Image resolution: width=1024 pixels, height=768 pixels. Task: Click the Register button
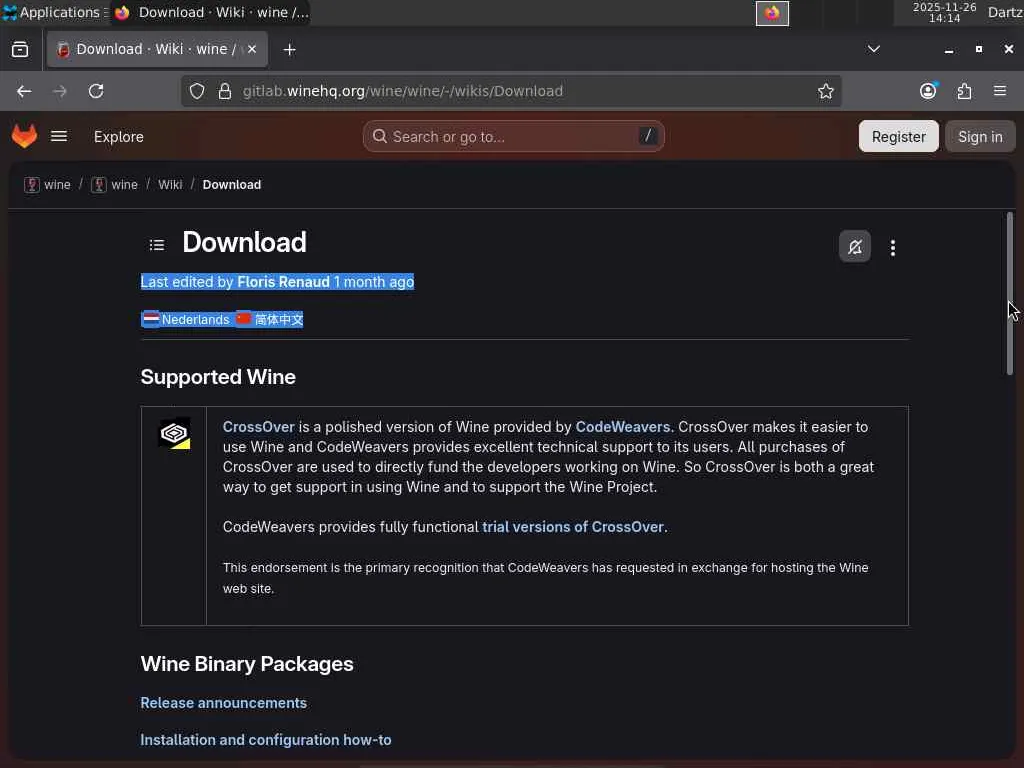coord(898,137)
